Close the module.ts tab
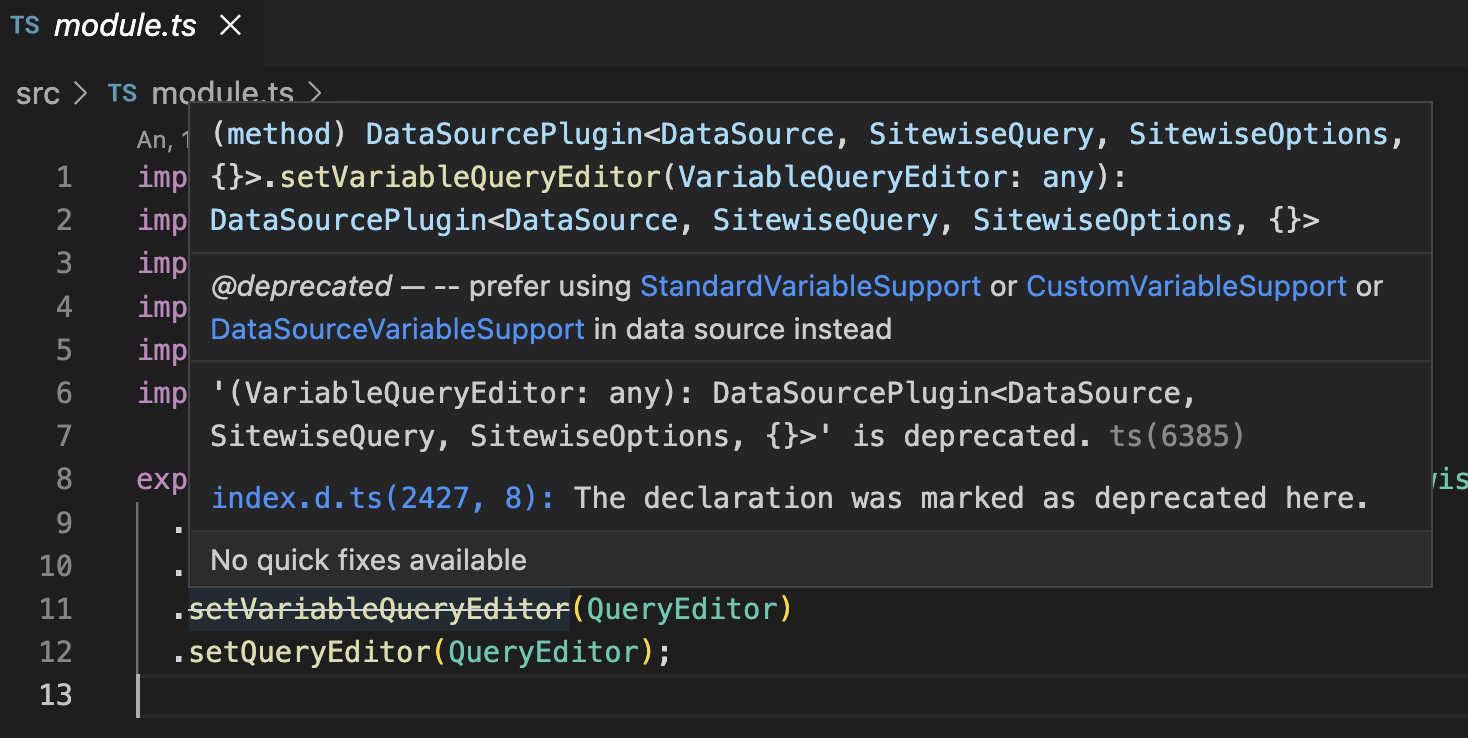This screenshot has height=738, width=1468. (x=231, y=25)
